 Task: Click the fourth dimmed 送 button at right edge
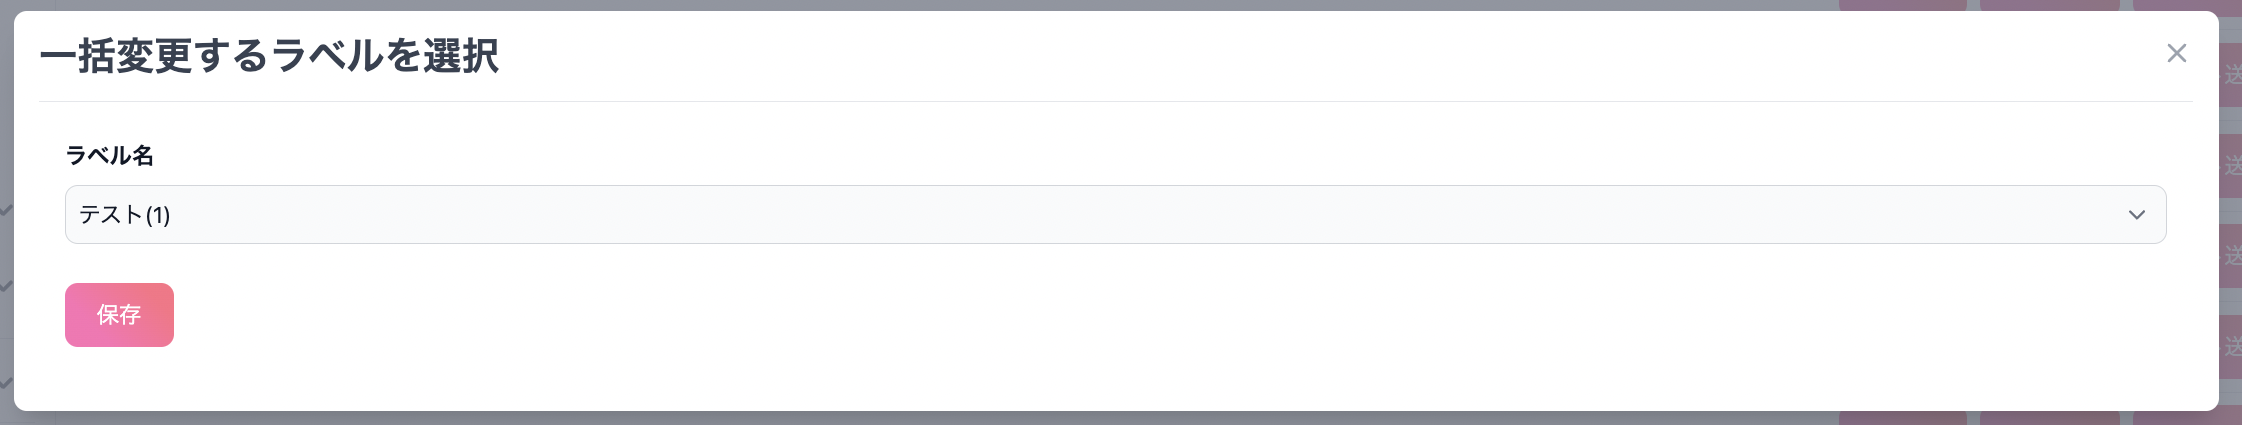2231,347
